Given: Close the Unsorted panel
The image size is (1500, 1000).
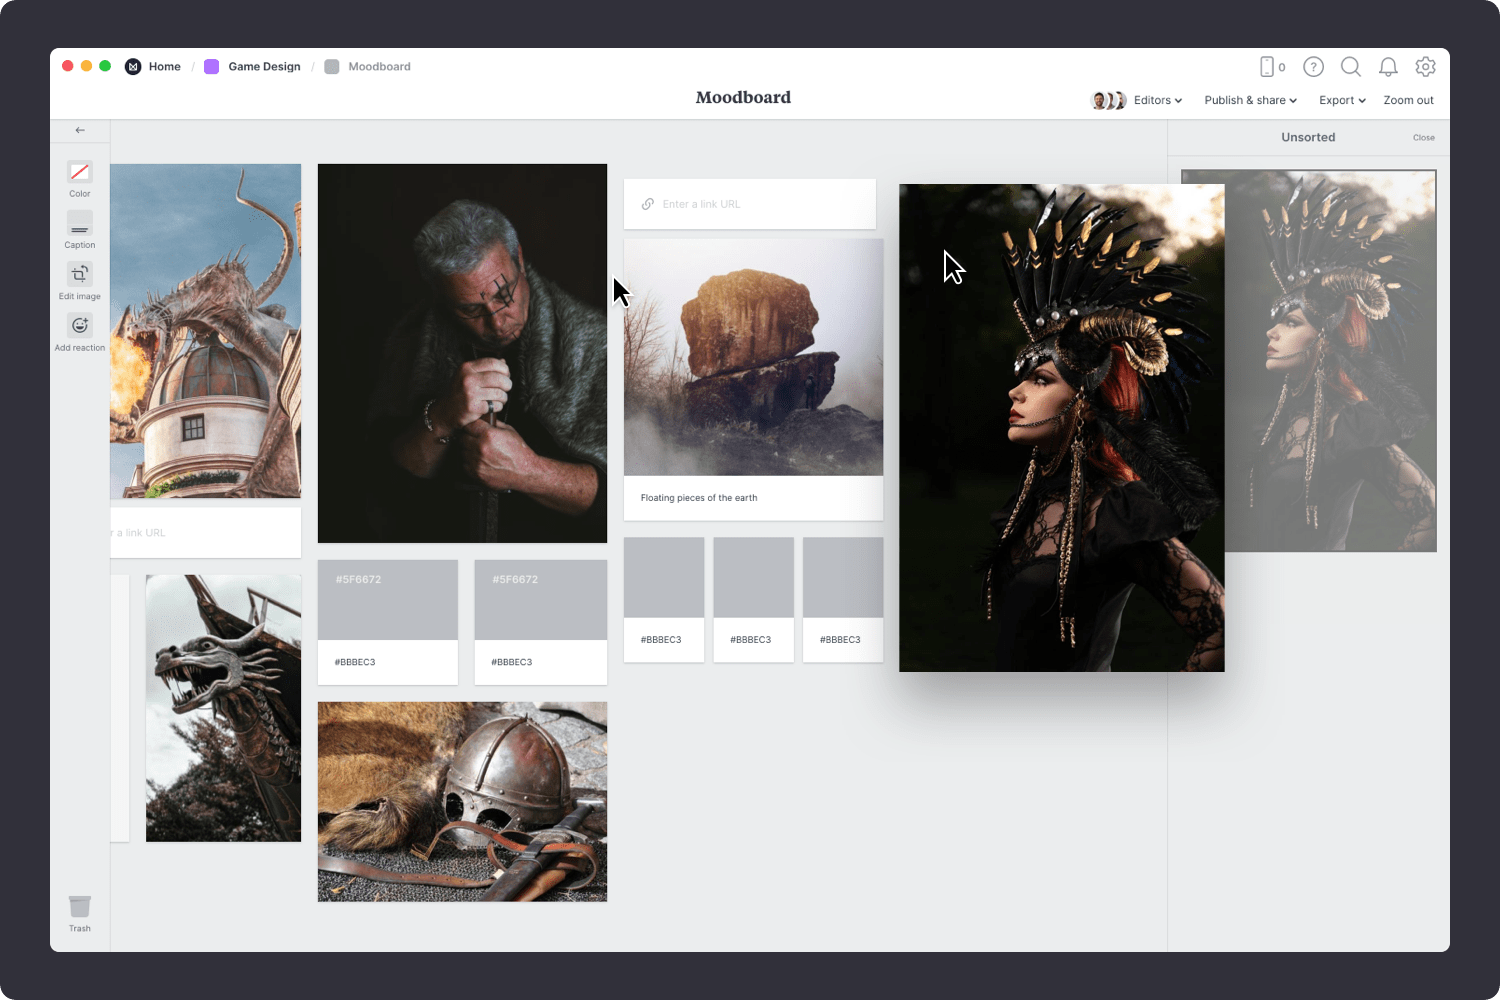Looking at the screenshot, I should (1424, 137).
